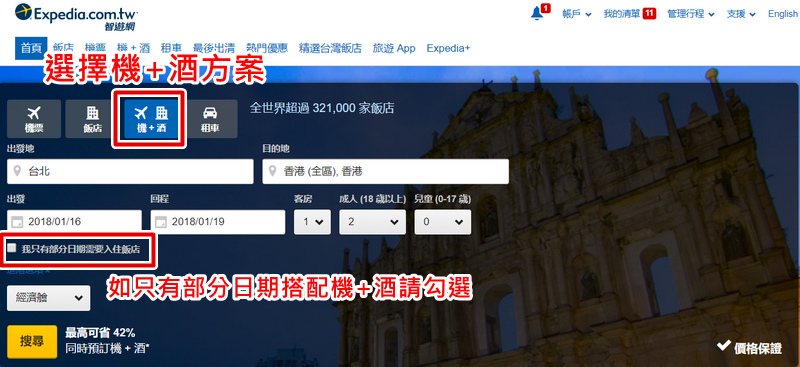Switch language via English link
This screenshot has height=367, width=800.
[x=783, y=14]
